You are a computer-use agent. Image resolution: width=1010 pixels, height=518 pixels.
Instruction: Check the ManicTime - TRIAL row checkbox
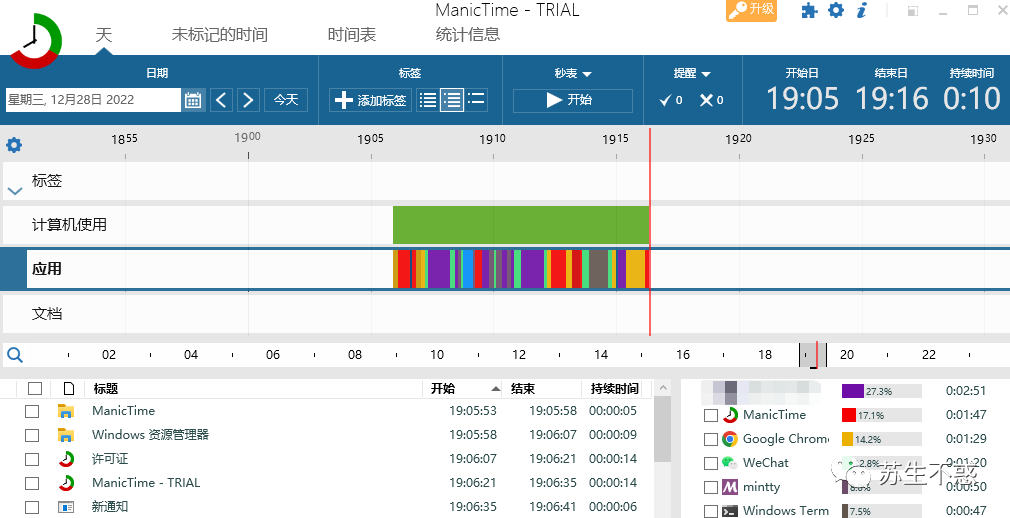32,483
